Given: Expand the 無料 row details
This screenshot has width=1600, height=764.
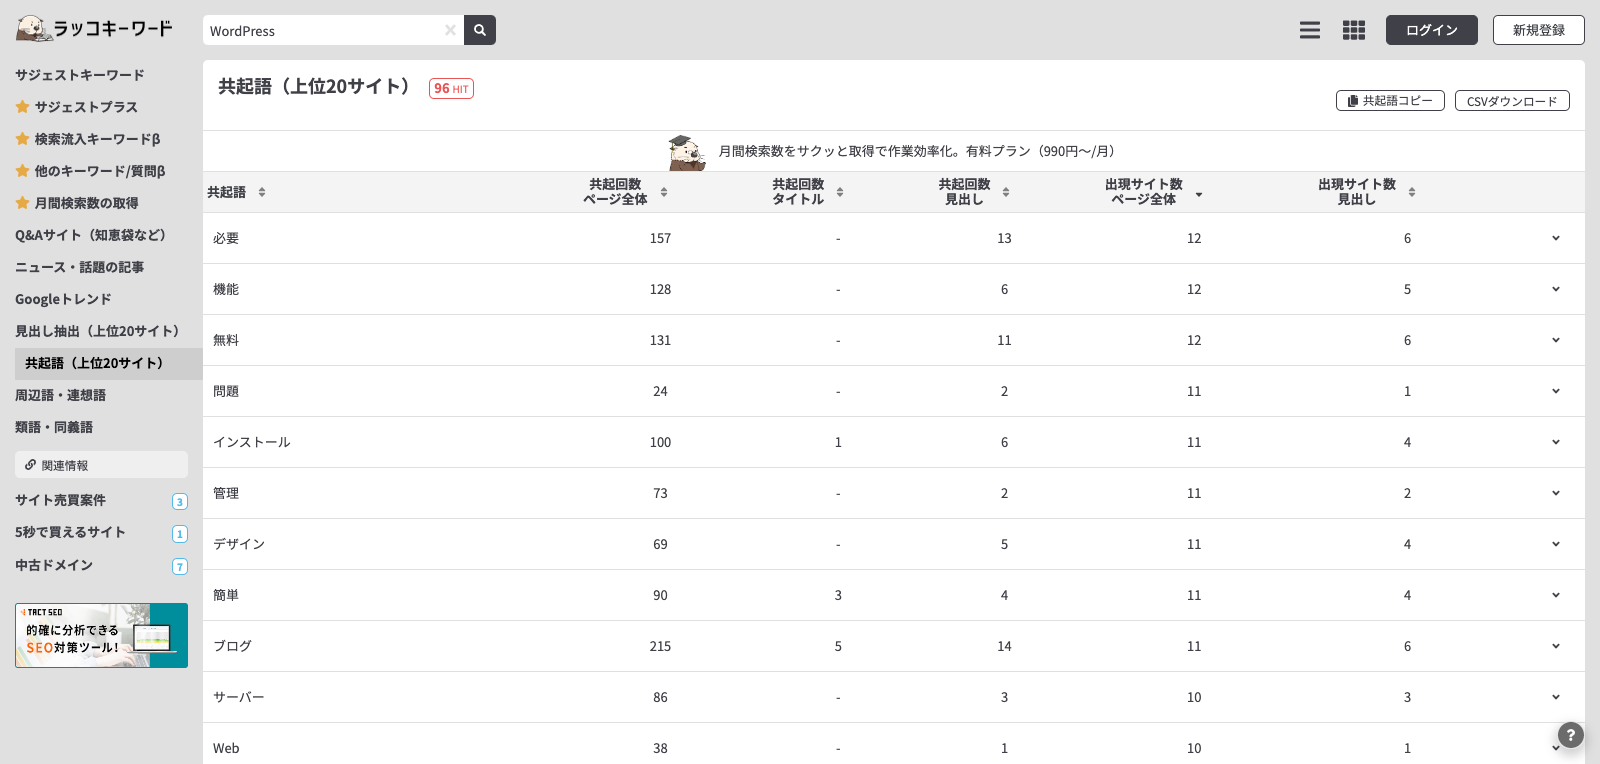Looking at the screenshot, I should (x=1556, y=340).
